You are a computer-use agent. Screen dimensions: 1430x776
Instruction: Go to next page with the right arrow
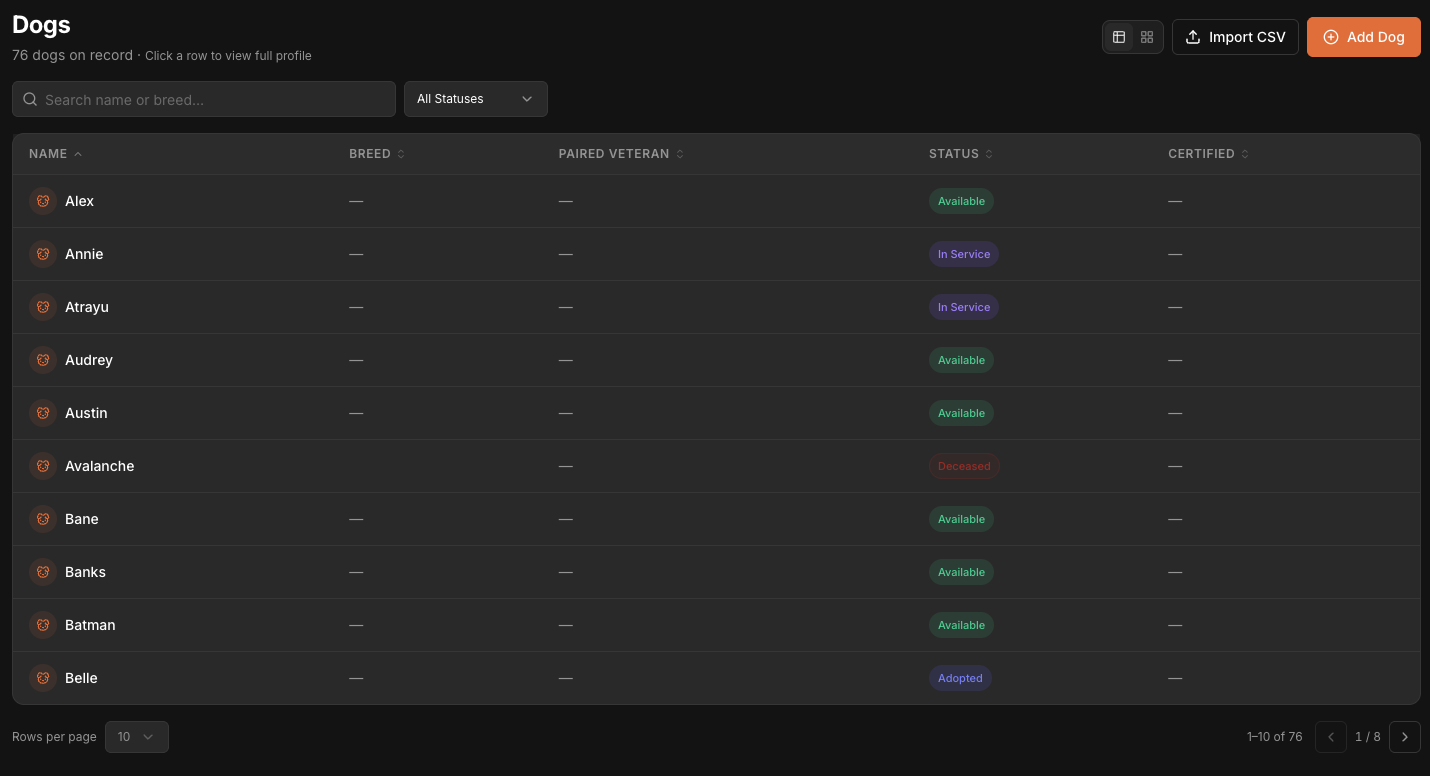pyautogui.click(x=1404, y=737)
